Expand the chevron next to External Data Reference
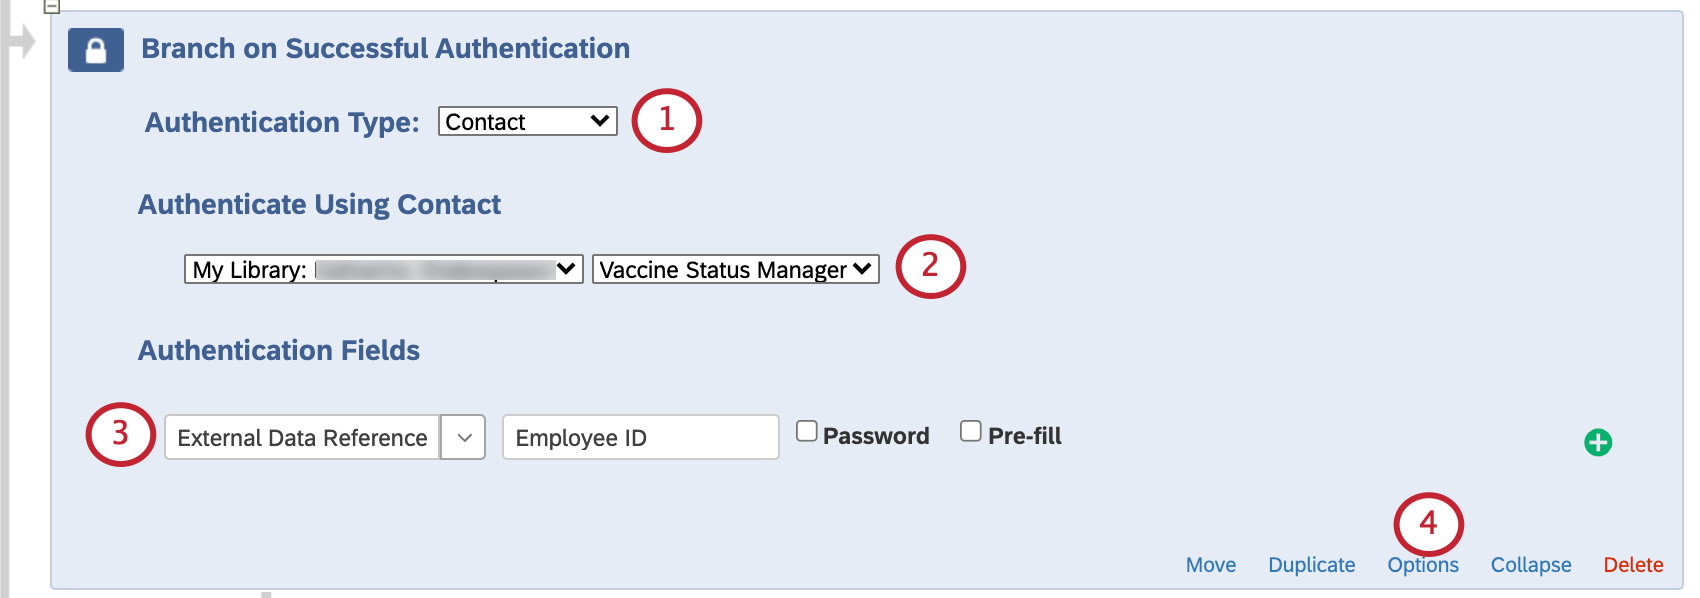This screenshot has height=598, width=1700. pos(462,437)
